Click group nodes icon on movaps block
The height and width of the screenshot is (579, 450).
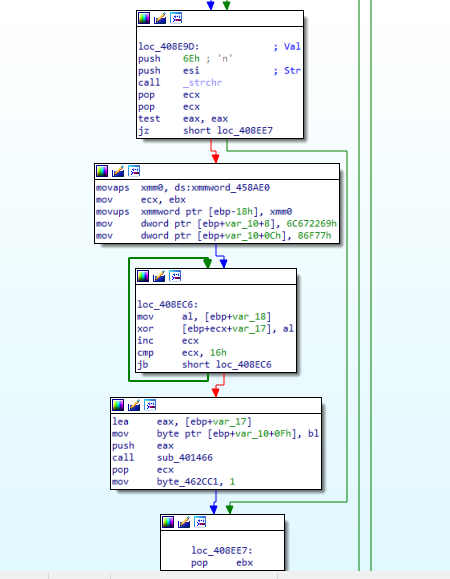click(134, 171)
